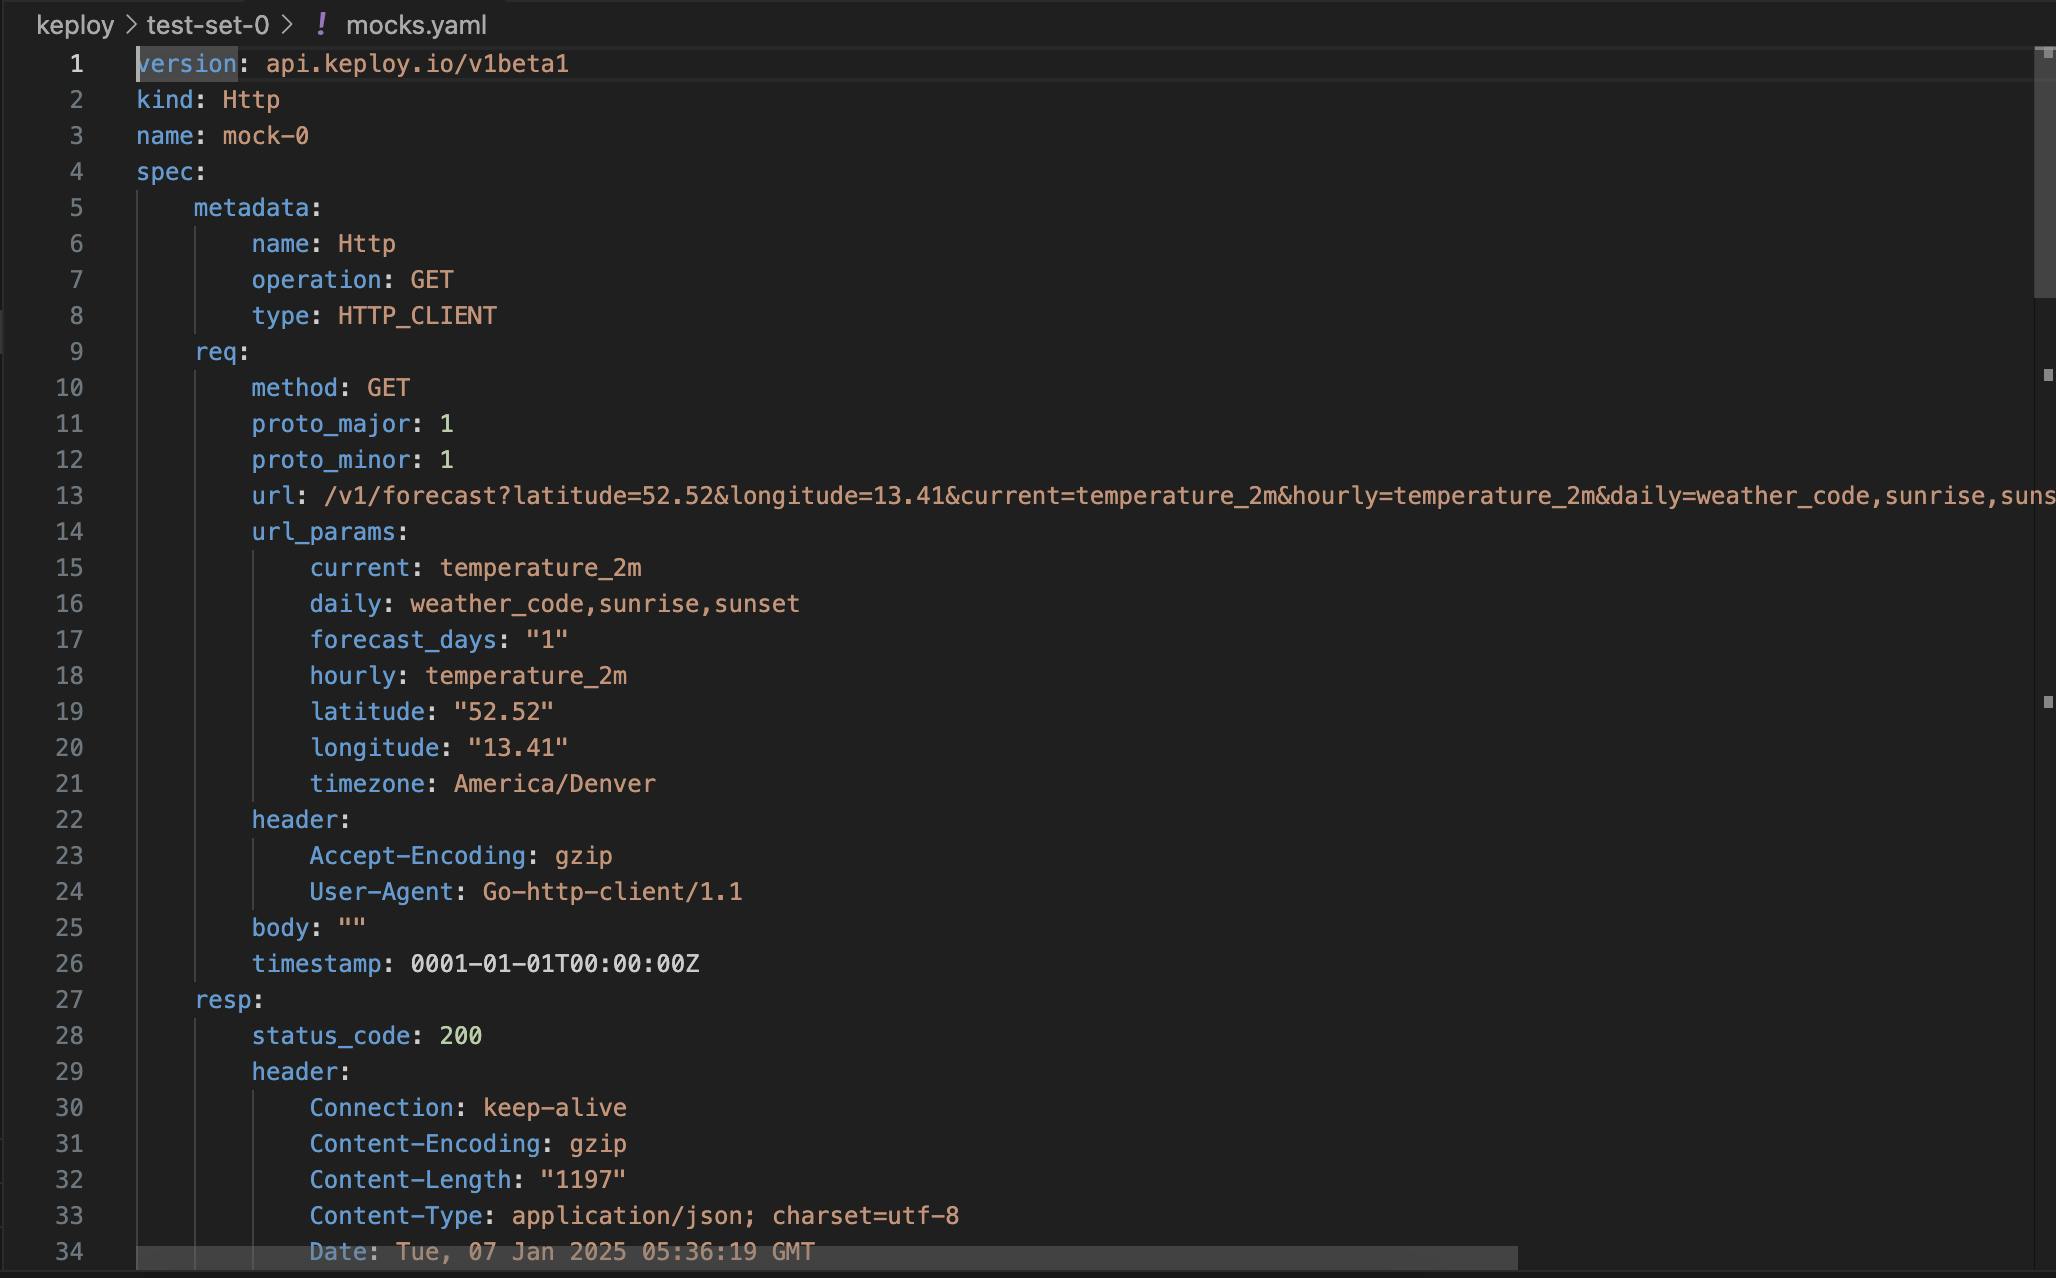This screenshot has width=2056, height=1278.
Task: Click the keep-alive Connection value
Action: point(555,1108)
